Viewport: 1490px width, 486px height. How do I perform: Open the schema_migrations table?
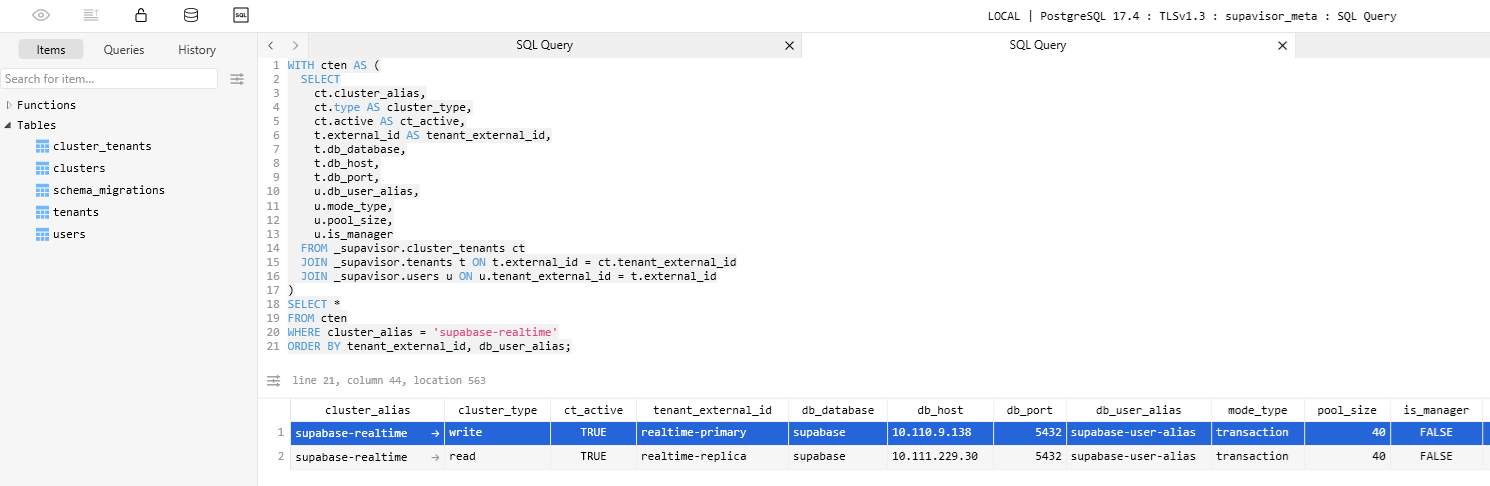coord(108,190)
